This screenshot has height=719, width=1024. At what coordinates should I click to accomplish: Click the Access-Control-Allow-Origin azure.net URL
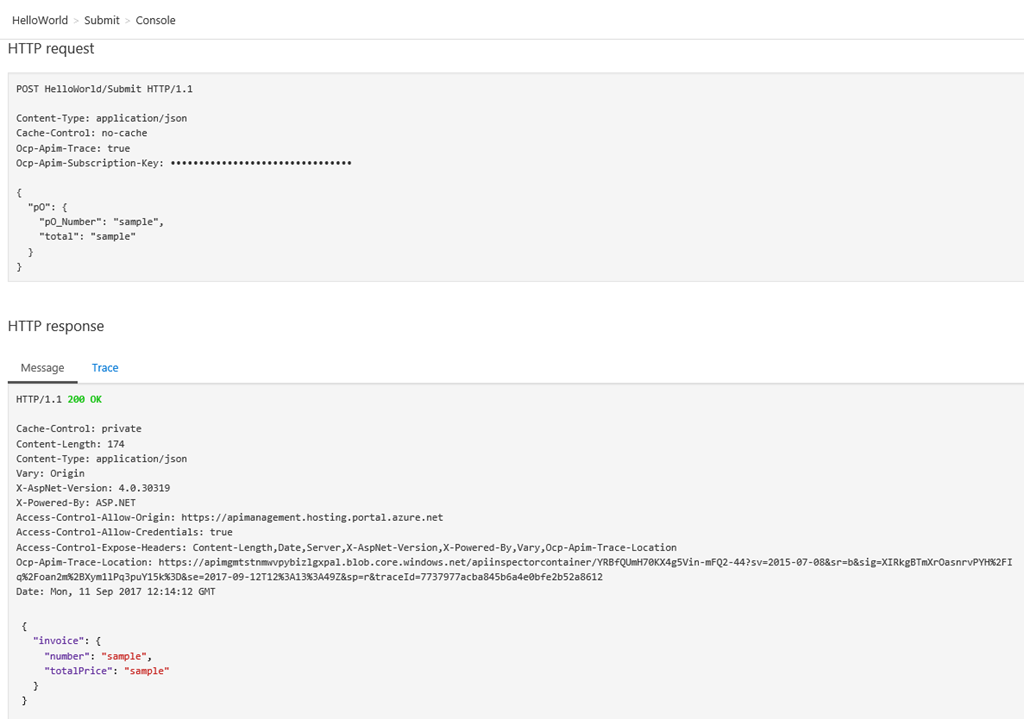pyautogui.click(x=312, y=517)
